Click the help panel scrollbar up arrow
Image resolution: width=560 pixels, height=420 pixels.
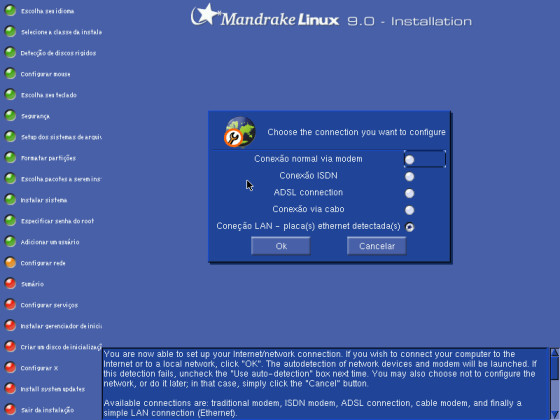pyautogui.click(x=555, y=352)
